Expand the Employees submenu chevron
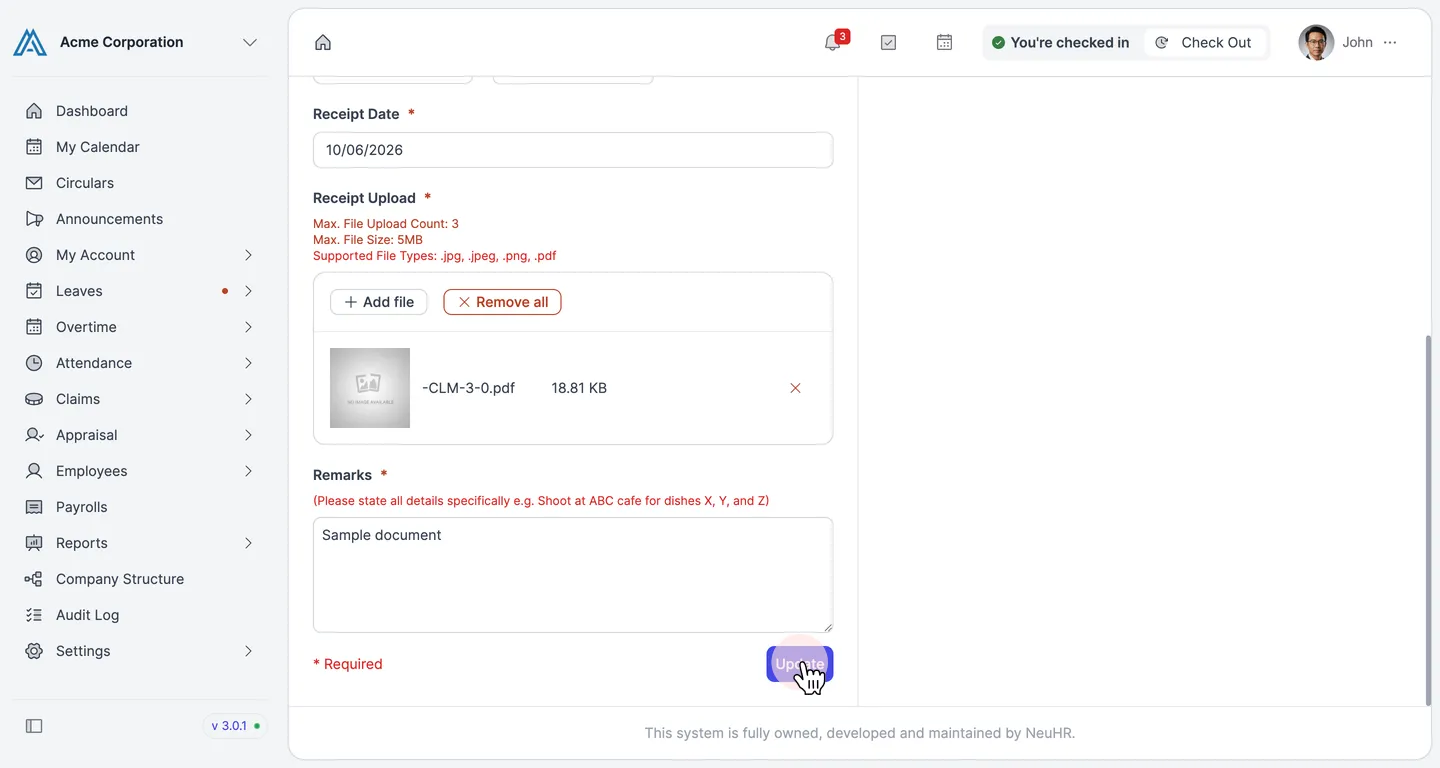 tap(248, 471)
